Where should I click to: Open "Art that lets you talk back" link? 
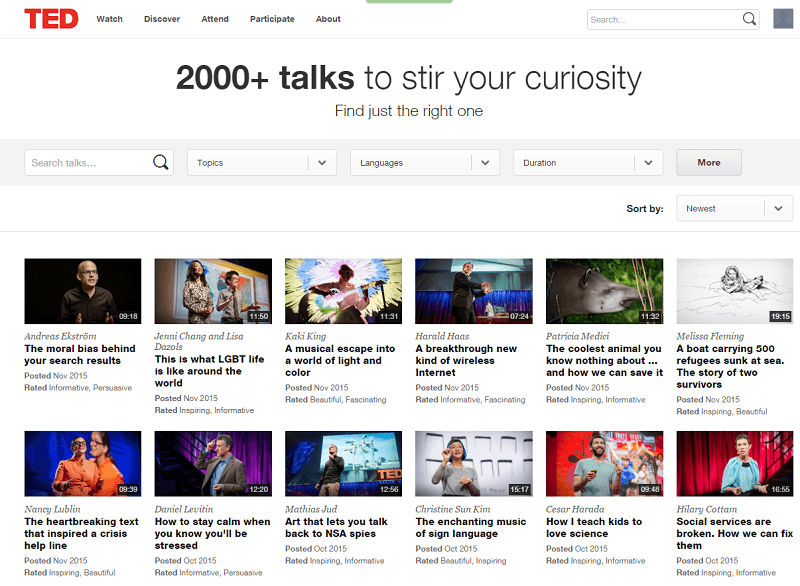[336, 527]
